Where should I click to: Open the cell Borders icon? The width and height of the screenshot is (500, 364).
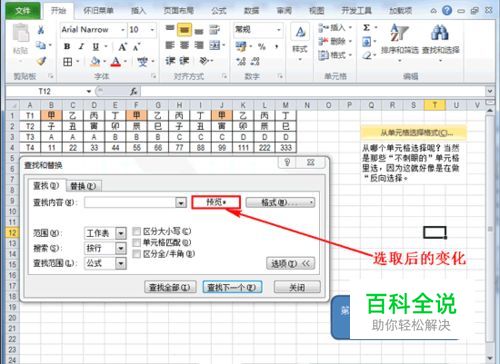pos(68,62)
